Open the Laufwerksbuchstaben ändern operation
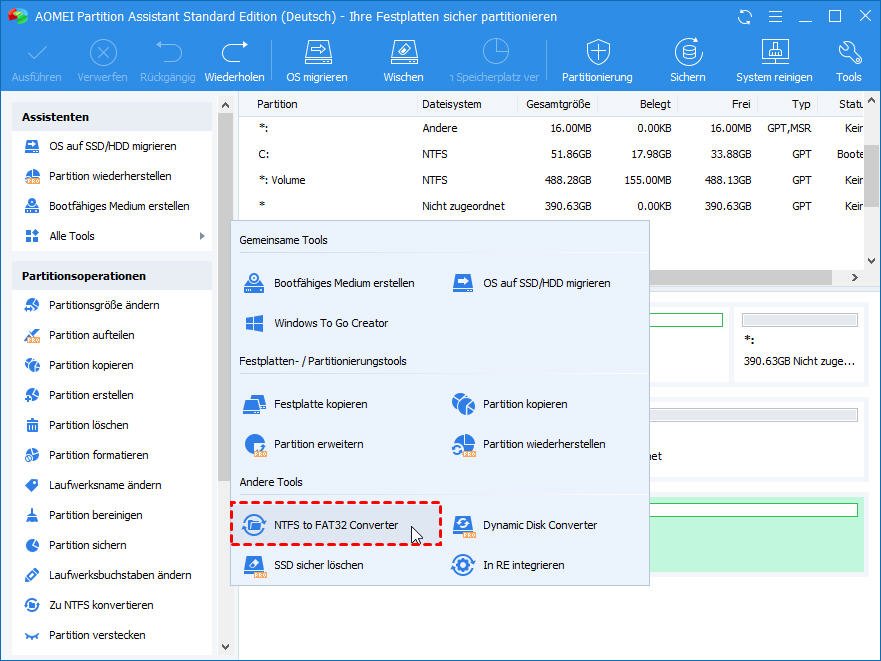The height and width of the screenshot is (661, 881). (112, 574)
